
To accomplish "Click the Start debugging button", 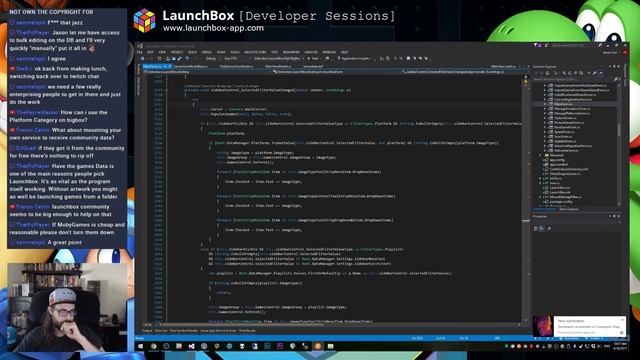I will [x=313, y=58].
